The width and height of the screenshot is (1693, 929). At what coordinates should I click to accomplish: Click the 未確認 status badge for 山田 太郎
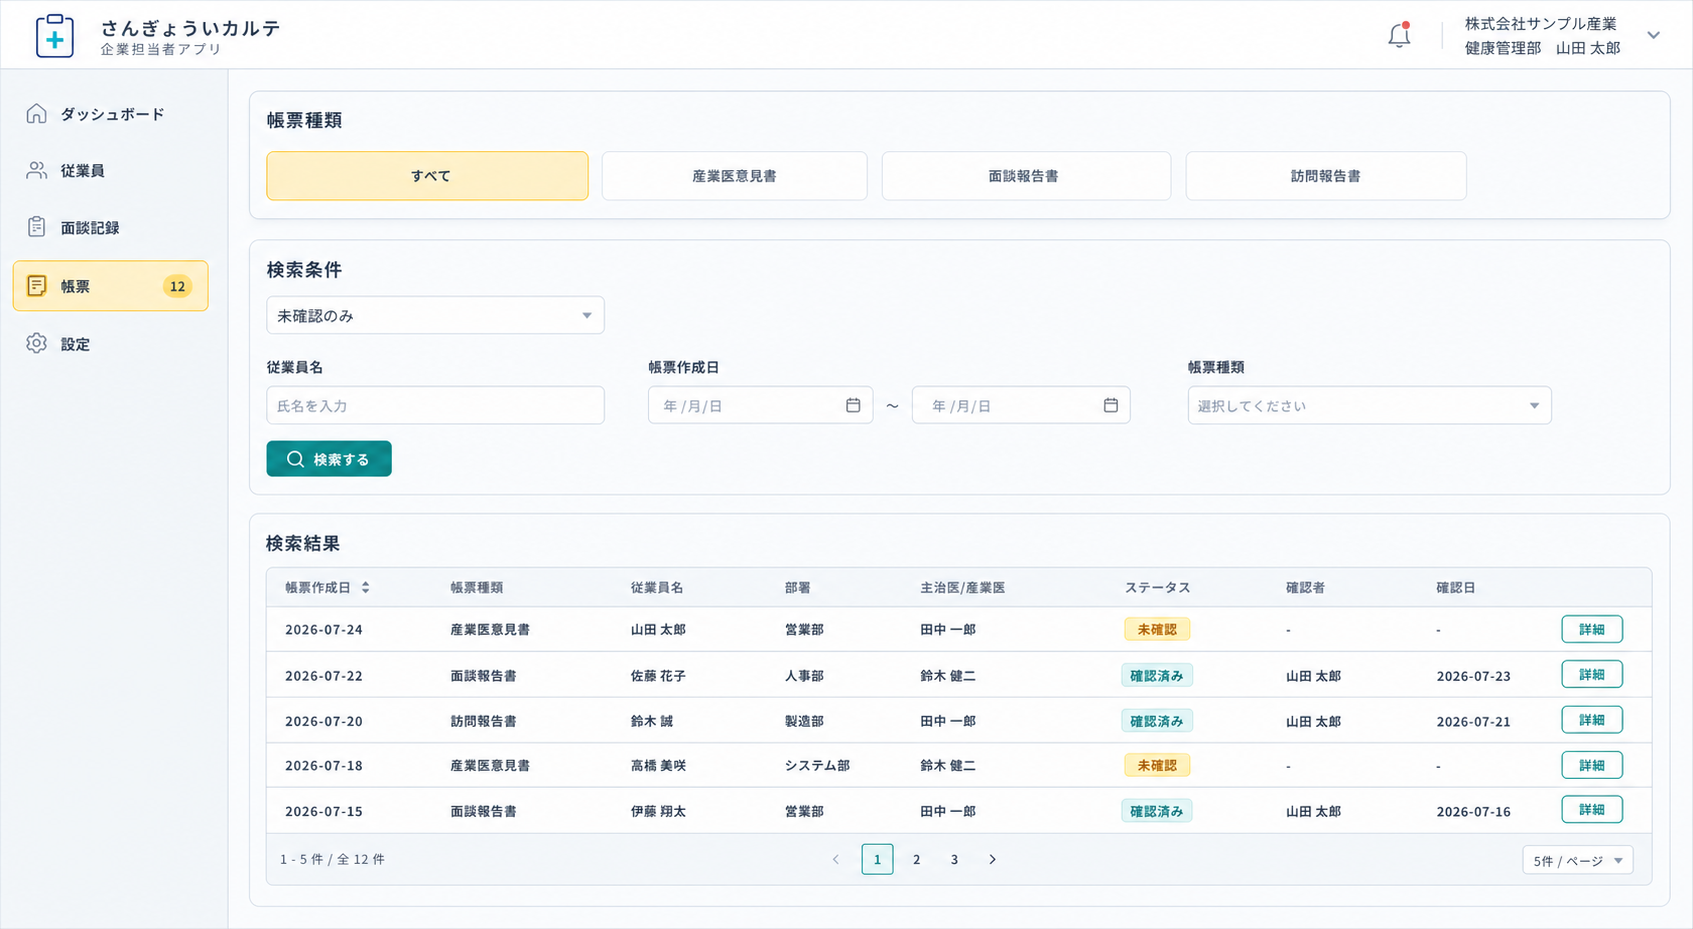click(x=1157, y=629)
